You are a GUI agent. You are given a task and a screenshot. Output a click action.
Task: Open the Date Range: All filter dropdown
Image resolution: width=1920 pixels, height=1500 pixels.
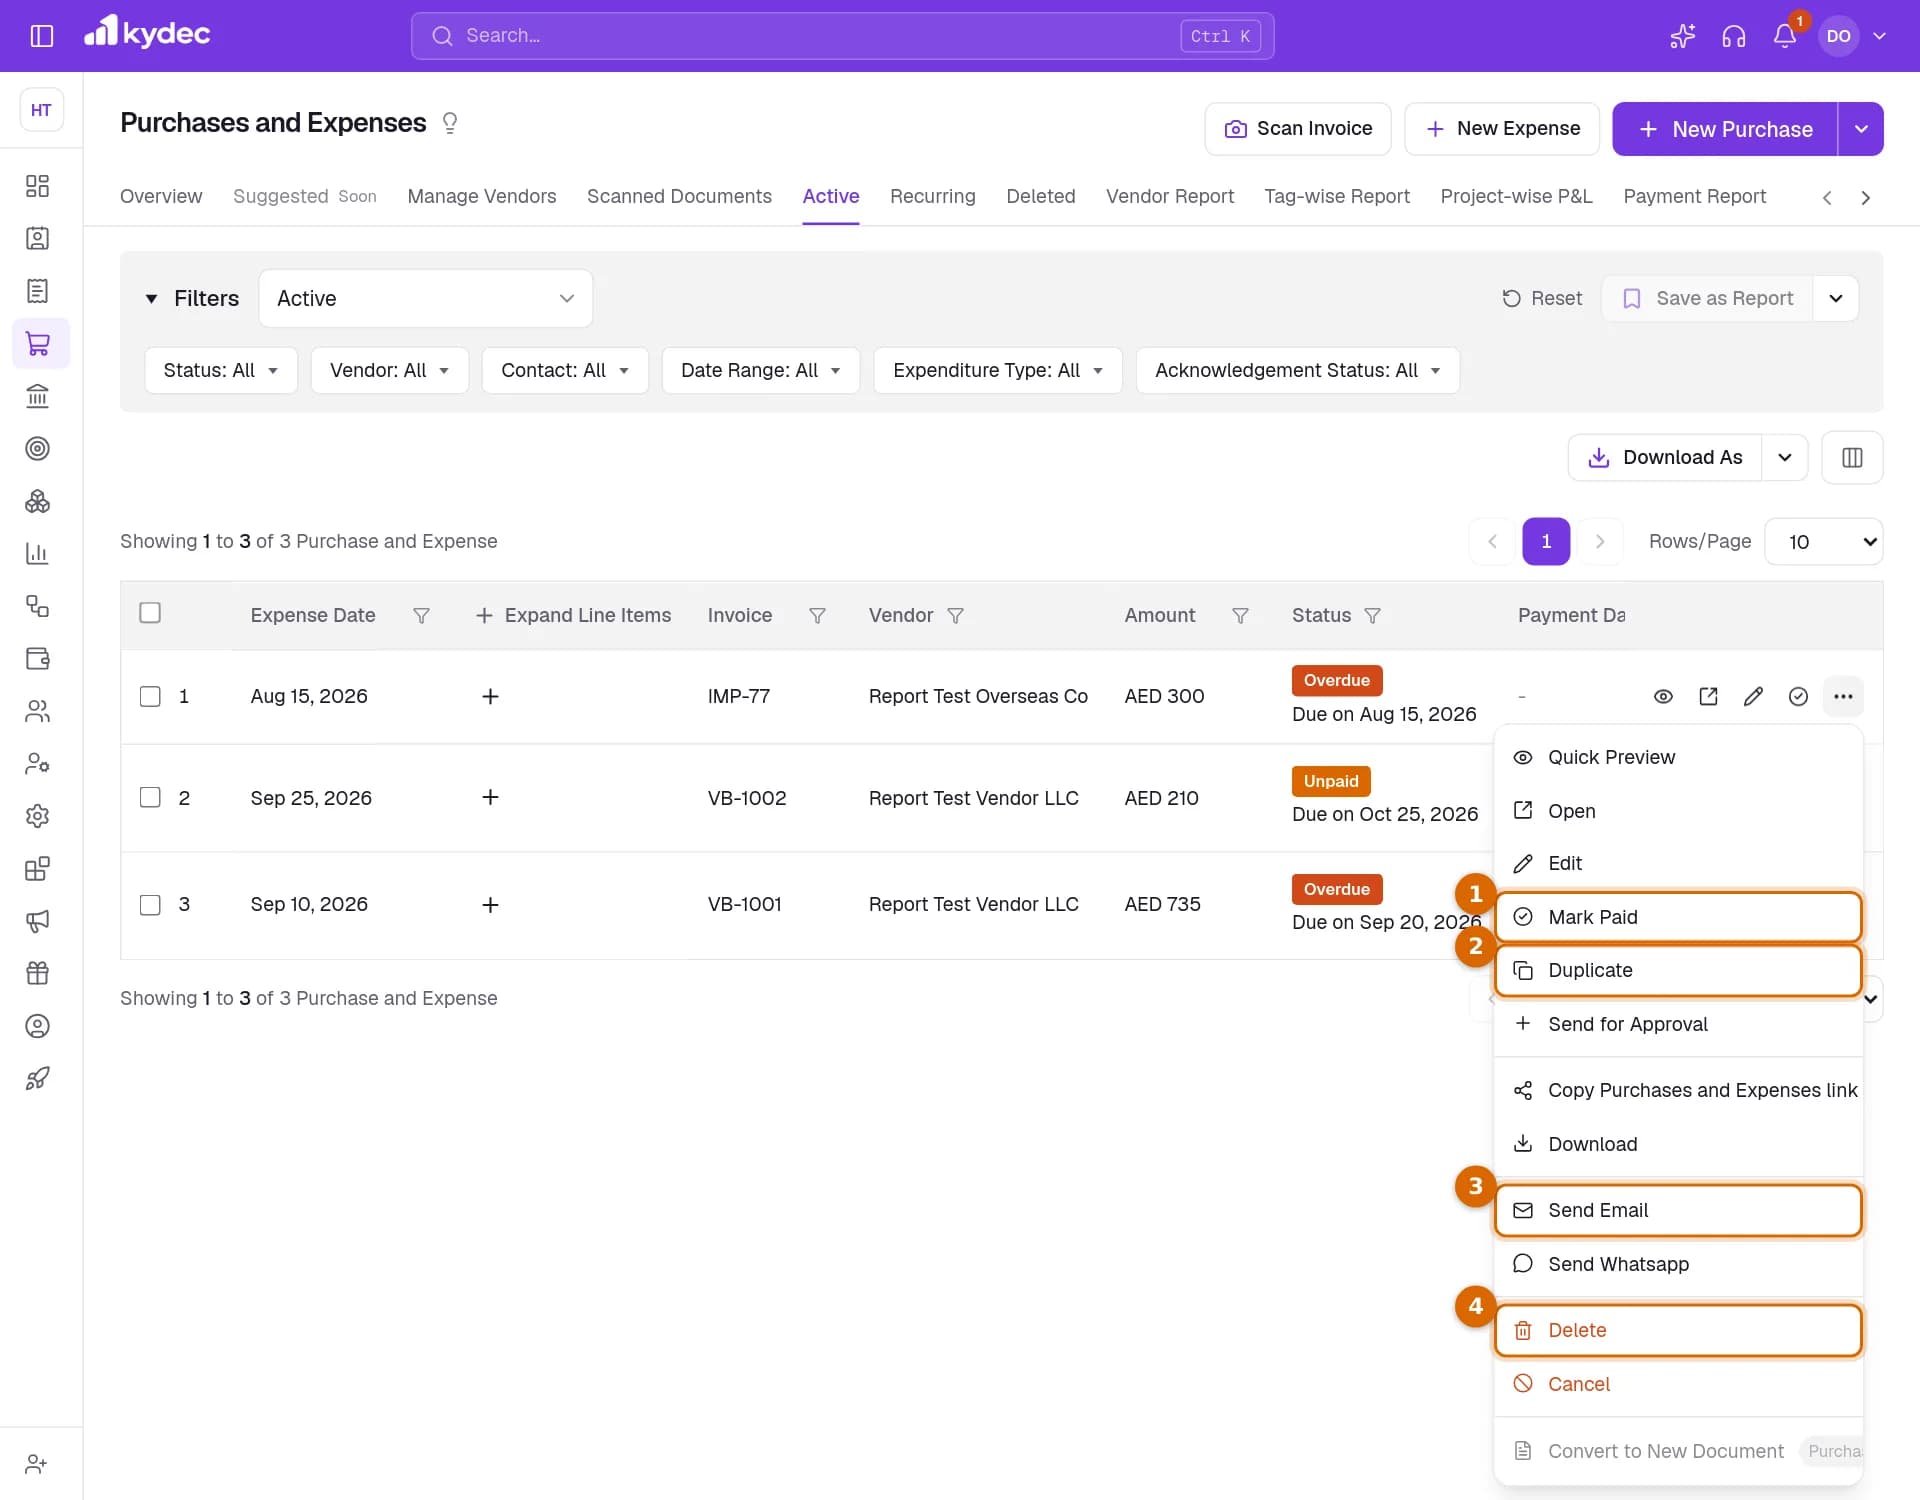(760, 370)
